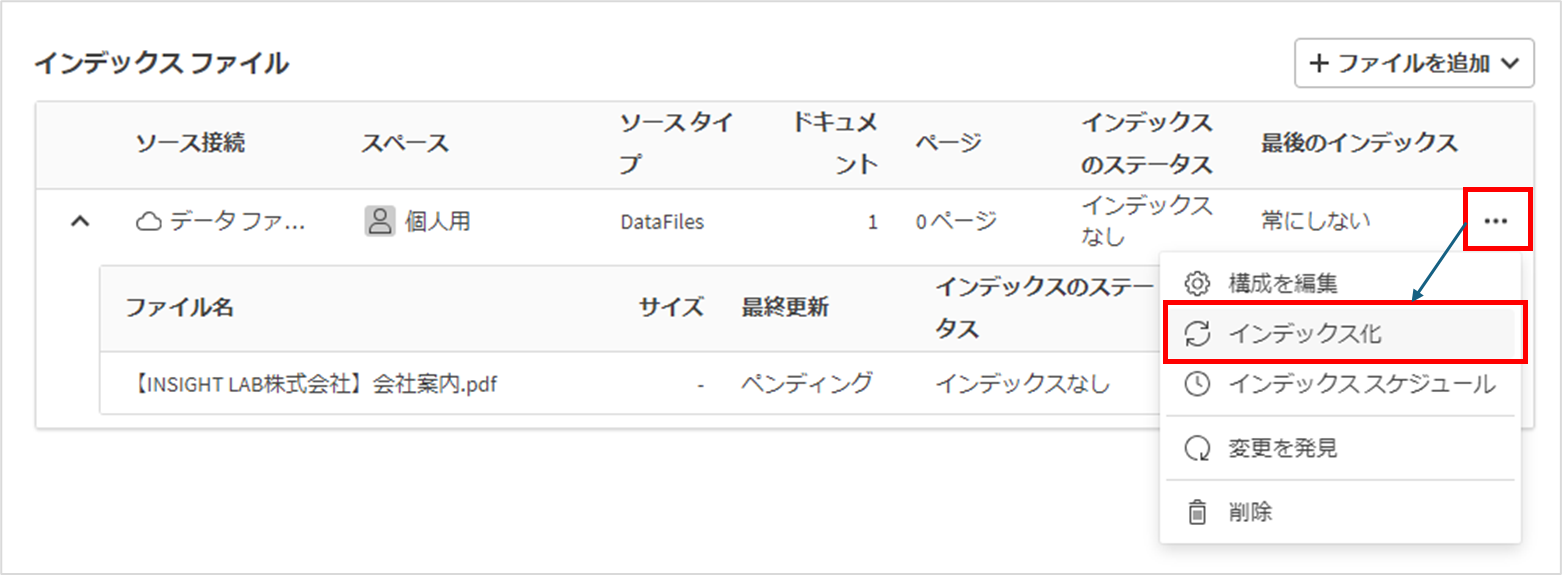The width and height of the screenshot is (1562, 575).
Task: Select インデックス化 from the context menu
Action: [1345, 334]
